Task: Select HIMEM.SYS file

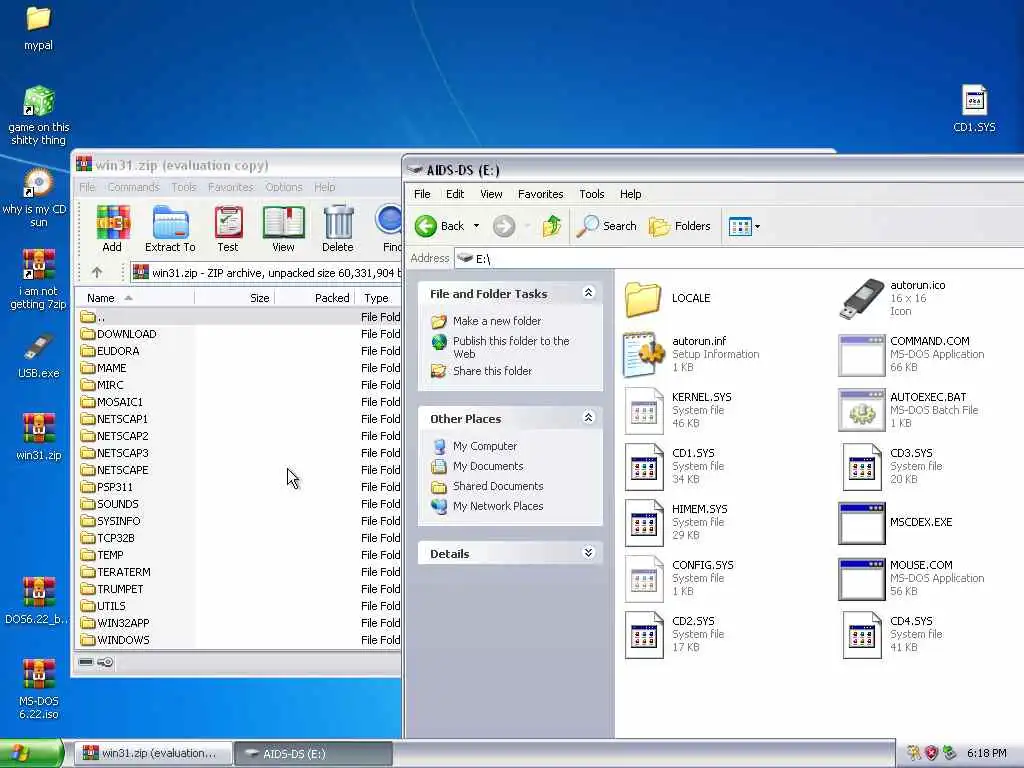Action: pyautogui.click(x=677, y=522)
